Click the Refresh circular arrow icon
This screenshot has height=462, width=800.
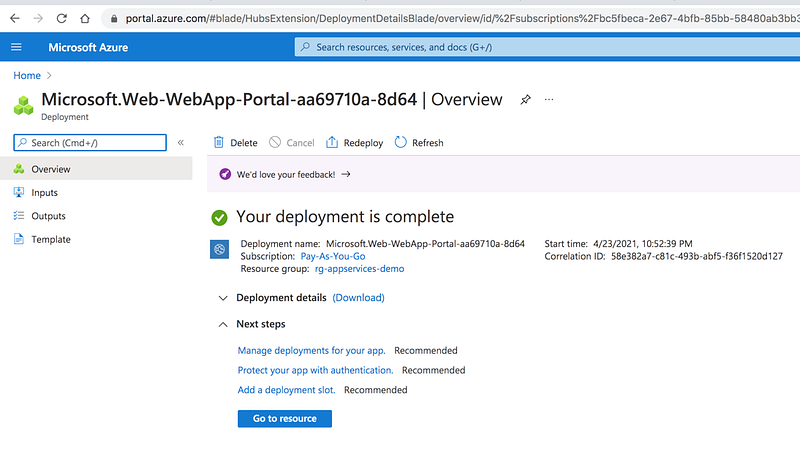click(401, 142)
